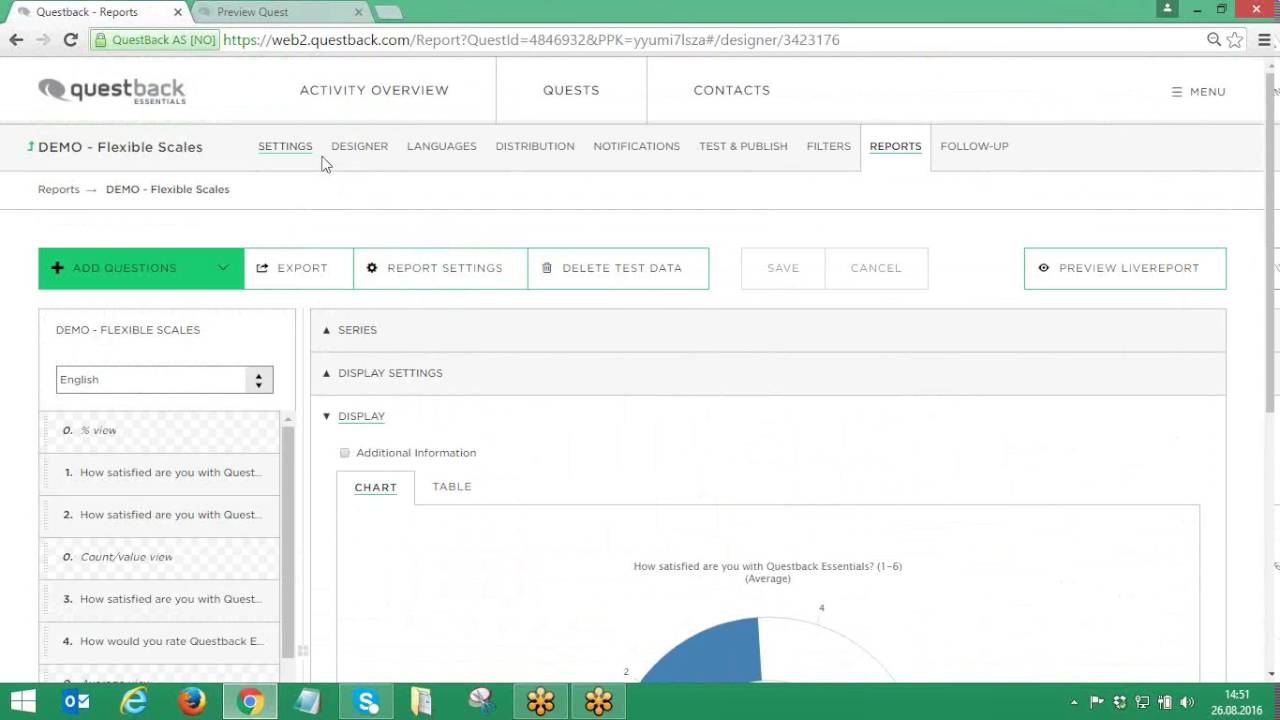
Task: Select question 4 How would you rate Questback
Action: point(159,641)
